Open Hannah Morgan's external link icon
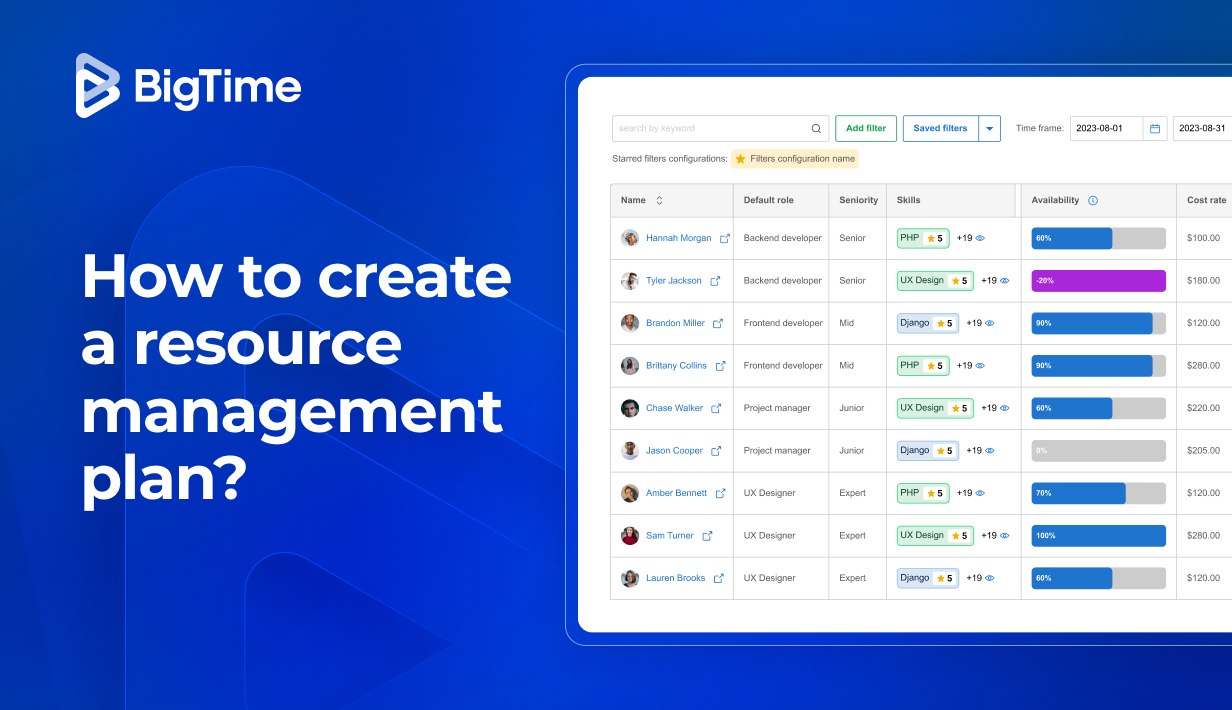This screenshot has width=1232, height=710. pyautogui.click(x=725, y=238)
